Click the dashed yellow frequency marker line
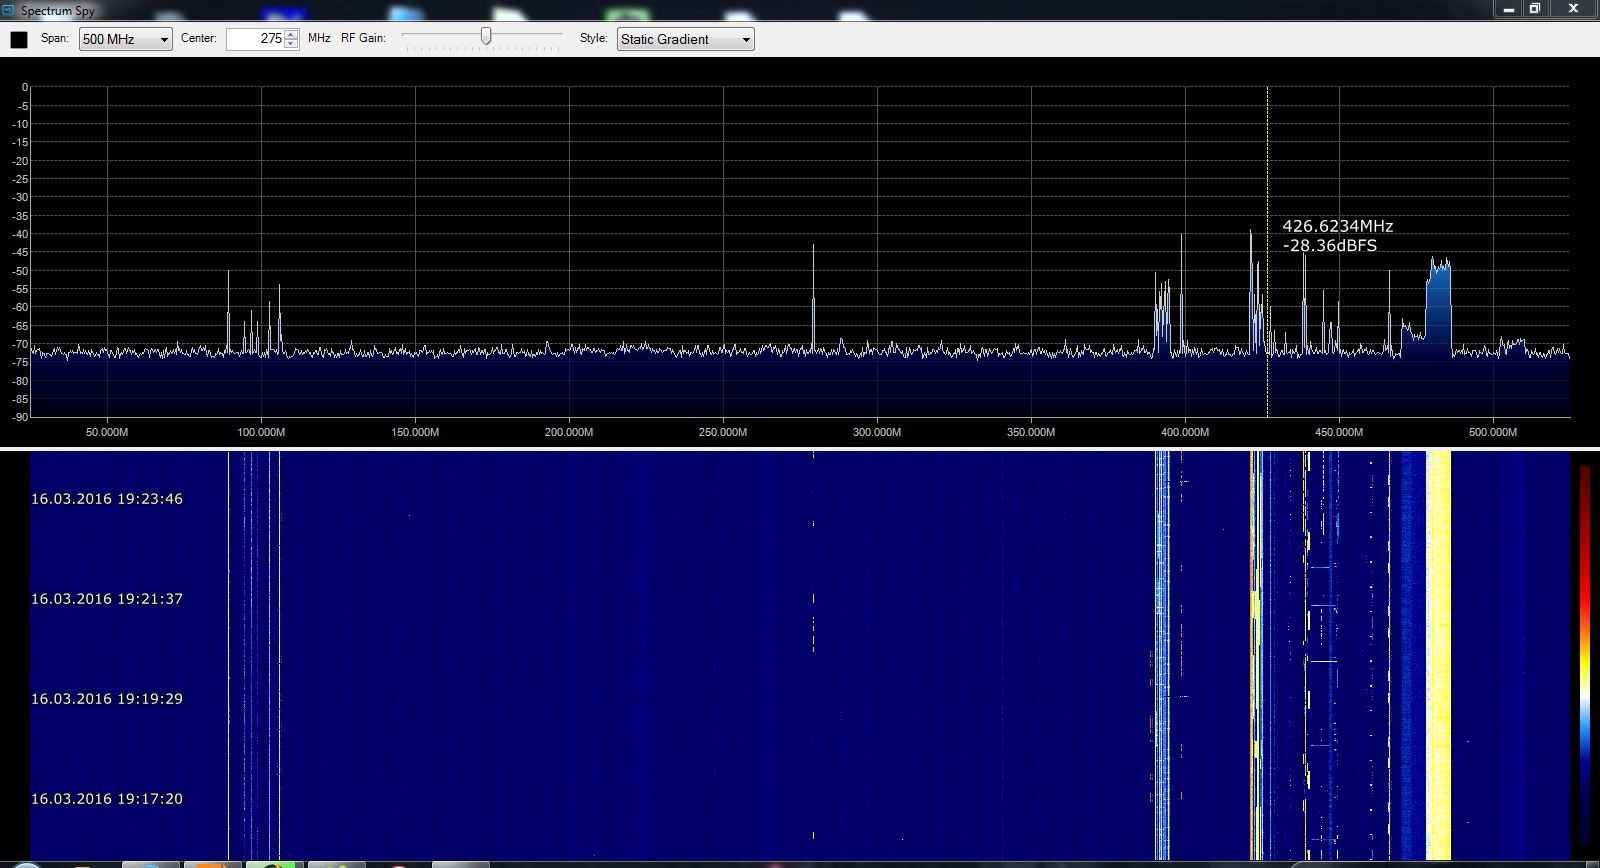This screenshot has height=868, width=1600. click(x=1267, y=252)
